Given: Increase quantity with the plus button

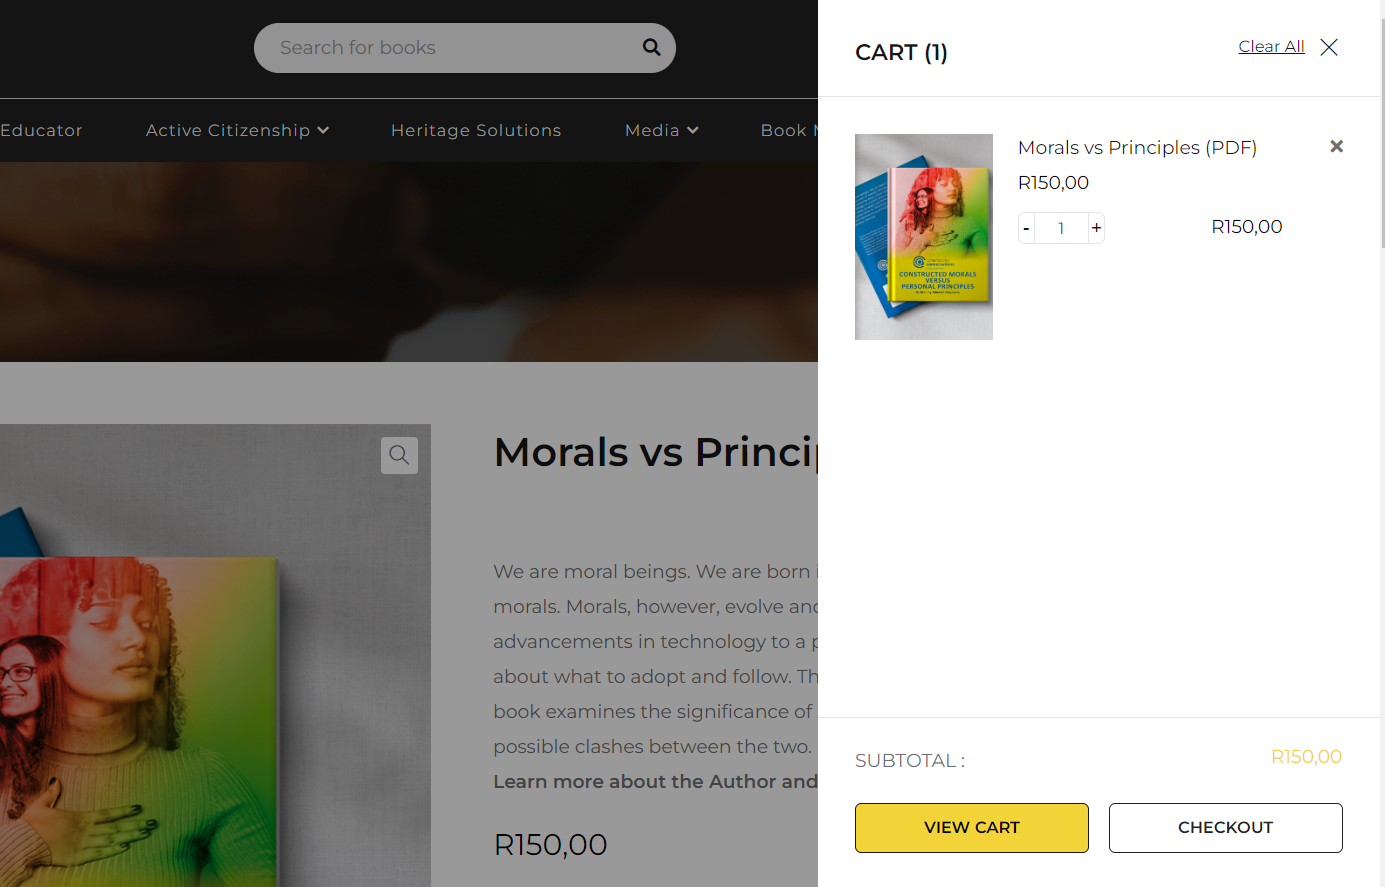Looking at the screenshot, I should pyautogui.click(x=1097, y=228).
